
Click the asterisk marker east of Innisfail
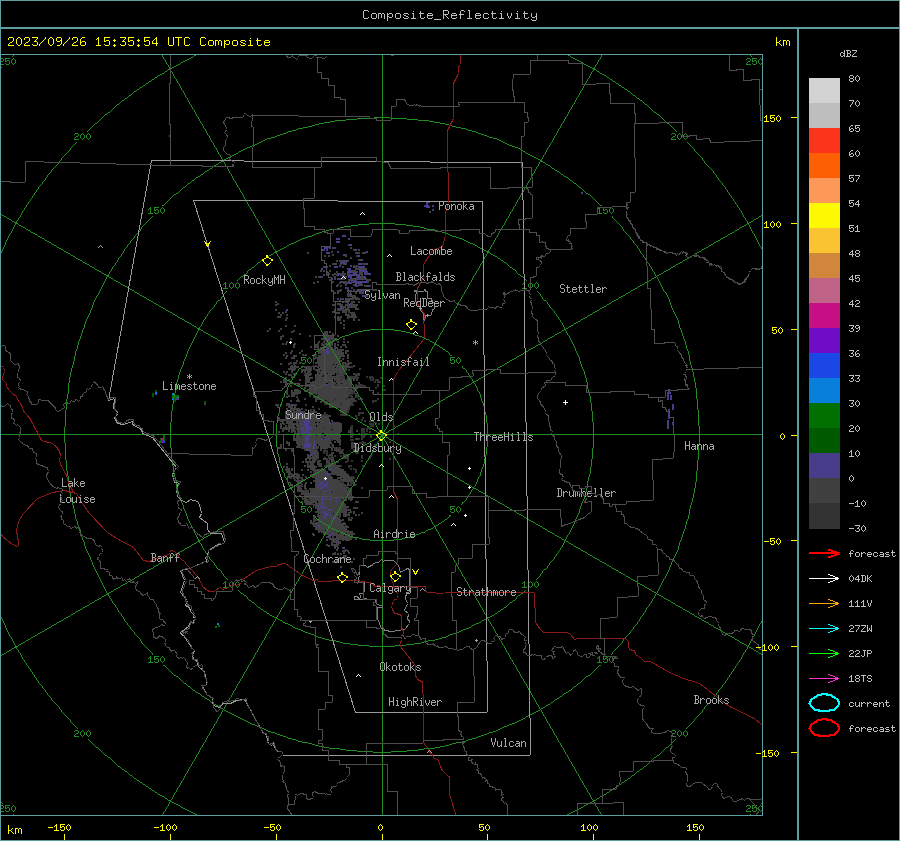(475, 343)
